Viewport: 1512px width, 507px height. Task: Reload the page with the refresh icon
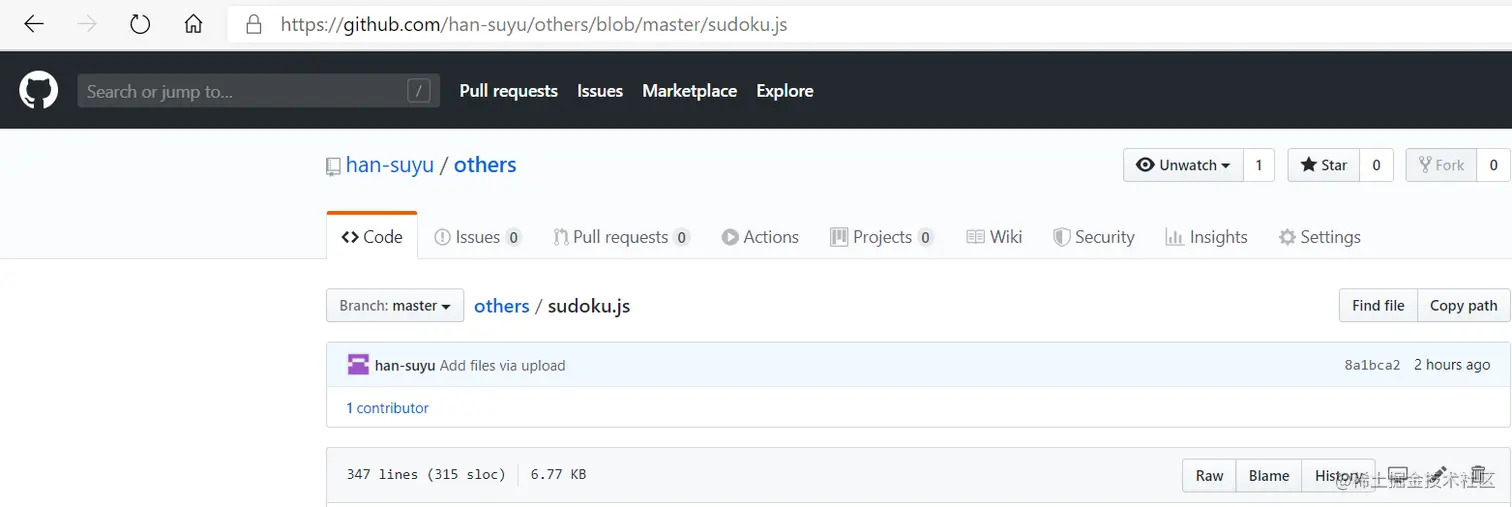click(x=140, y=25)
